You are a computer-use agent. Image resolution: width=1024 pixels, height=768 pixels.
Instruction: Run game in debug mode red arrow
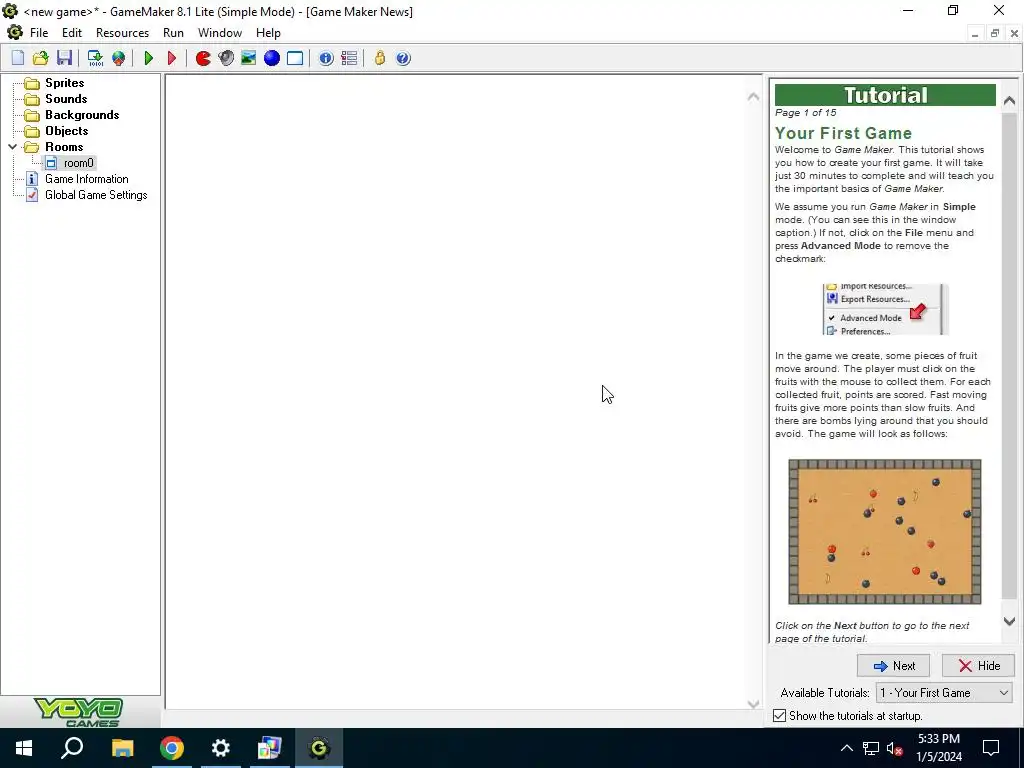click(x=172, y=58)
